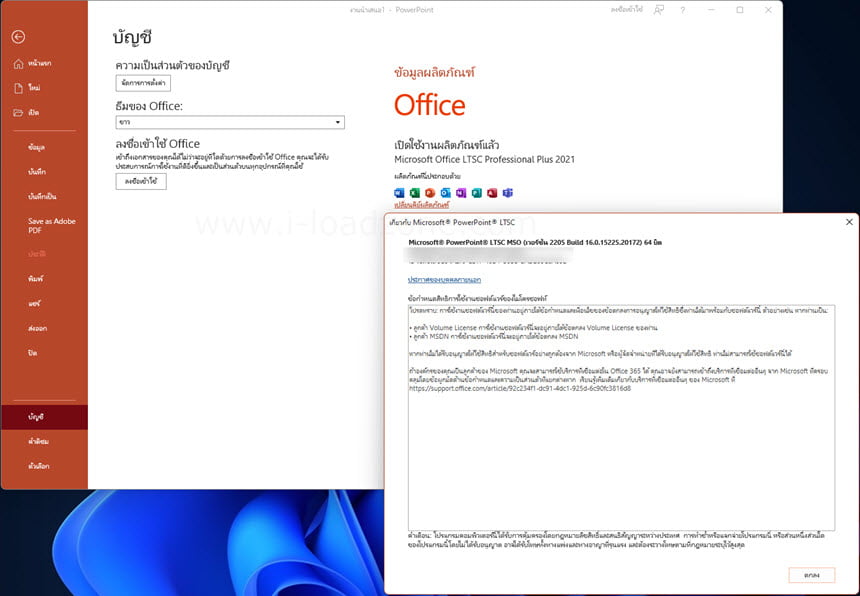Open Home (หน้าแรก) page icon in sidebar

tap(18, 64)
